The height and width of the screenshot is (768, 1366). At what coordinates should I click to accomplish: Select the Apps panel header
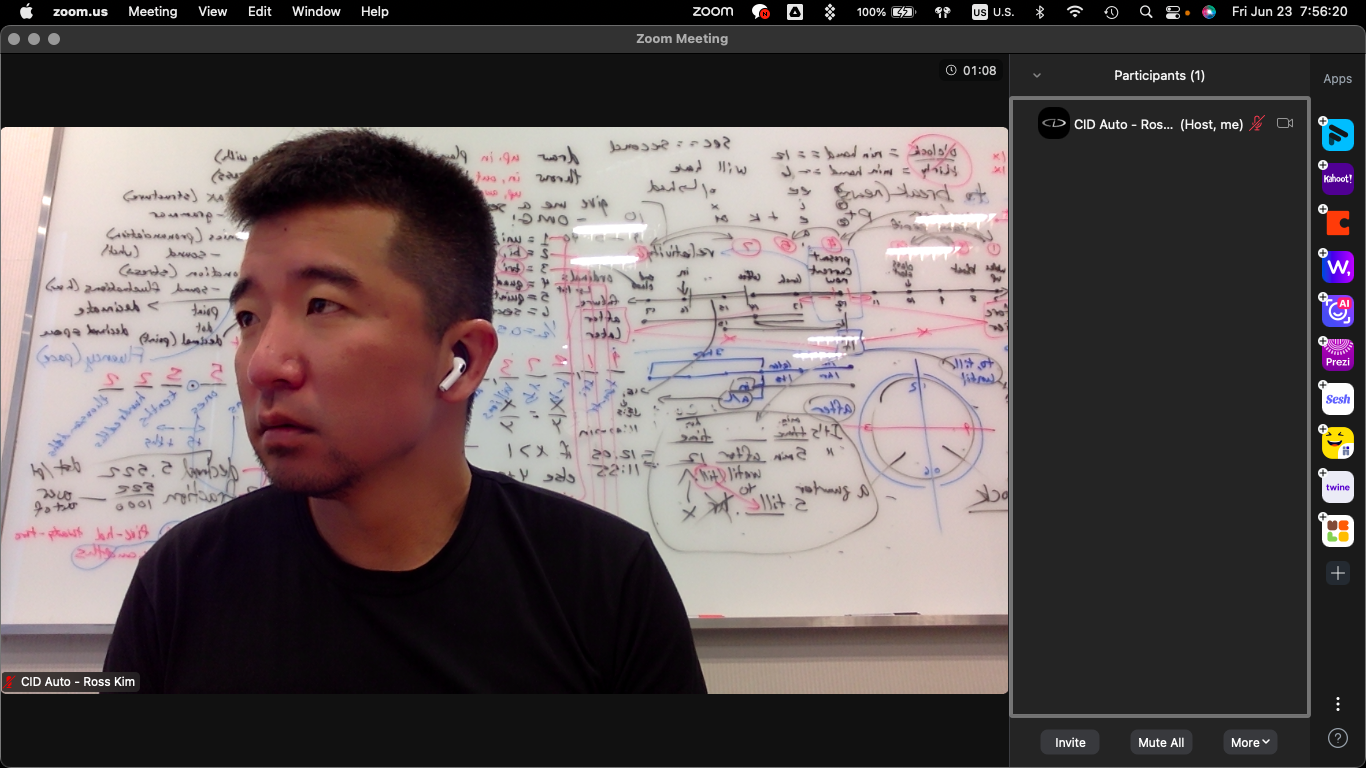tap(1338, 79)
